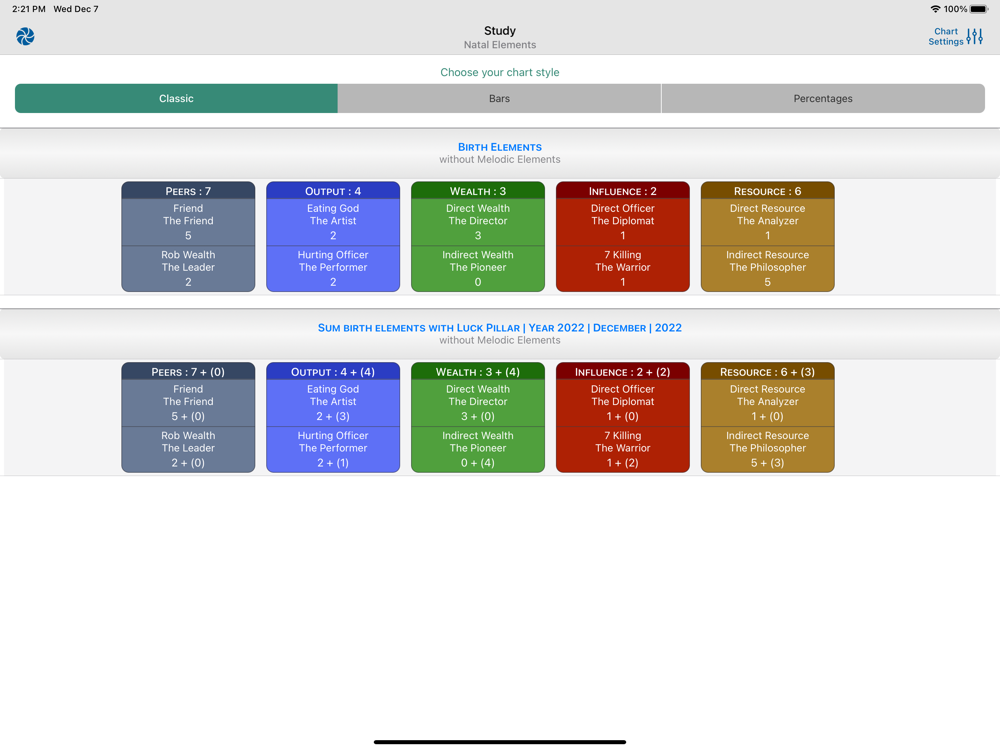Select the Wealth : 3 + (4) card header
This screenshot has width=1000, height=750.
coord(478,371)
